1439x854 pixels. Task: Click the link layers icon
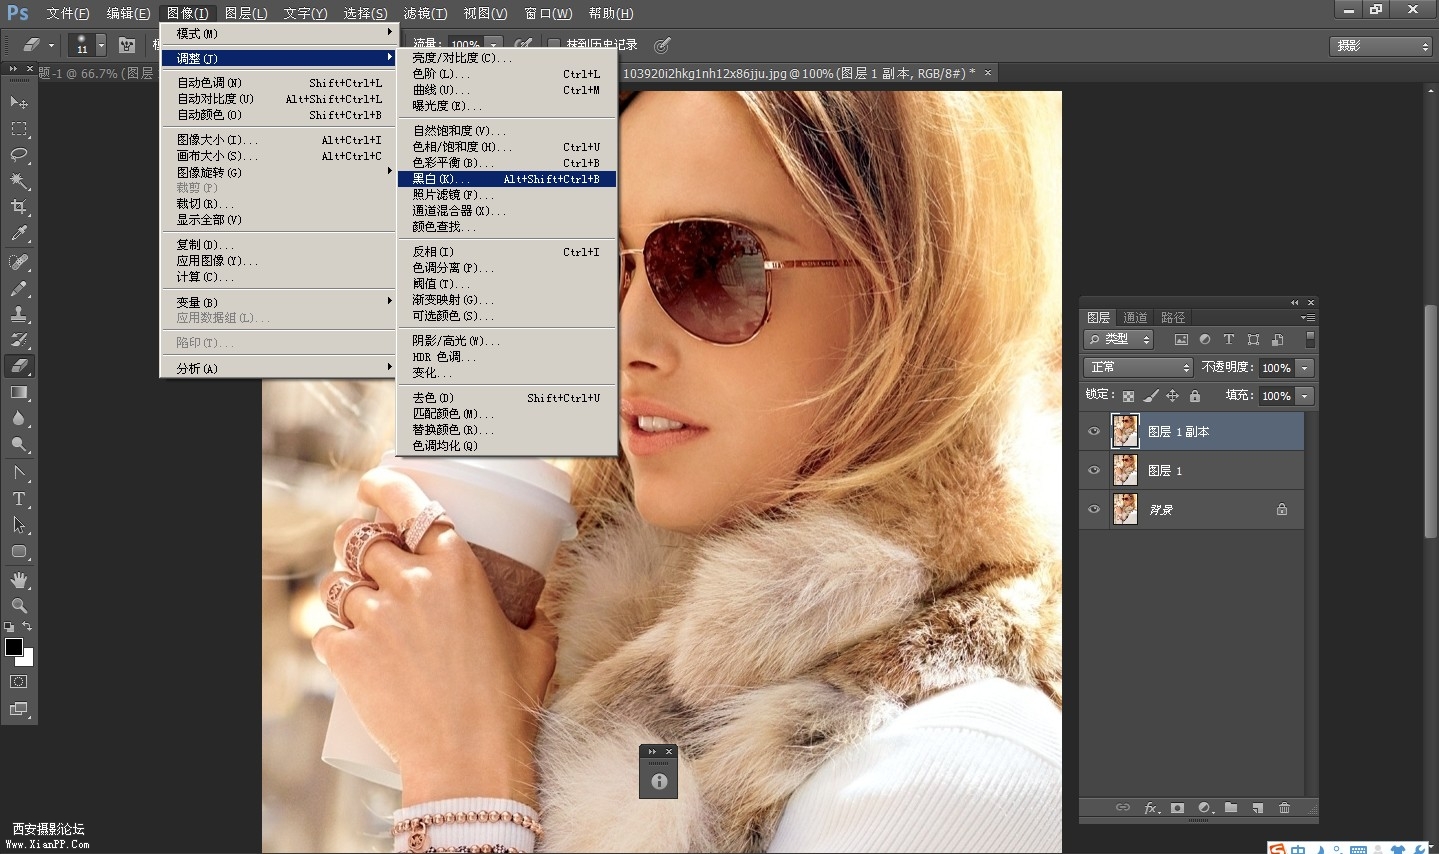1123,808
